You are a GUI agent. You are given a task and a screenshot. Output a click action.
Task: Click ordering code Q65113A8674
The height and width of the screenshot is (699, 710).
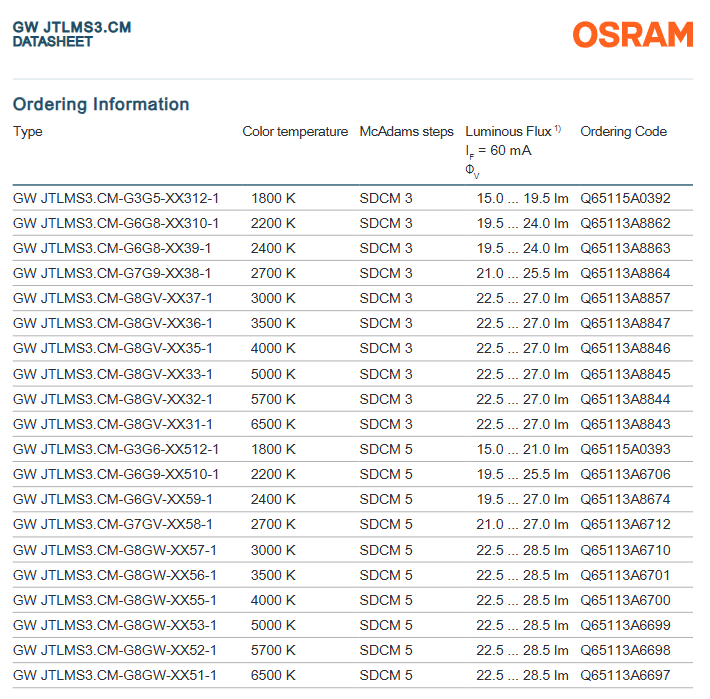[625, 499]
